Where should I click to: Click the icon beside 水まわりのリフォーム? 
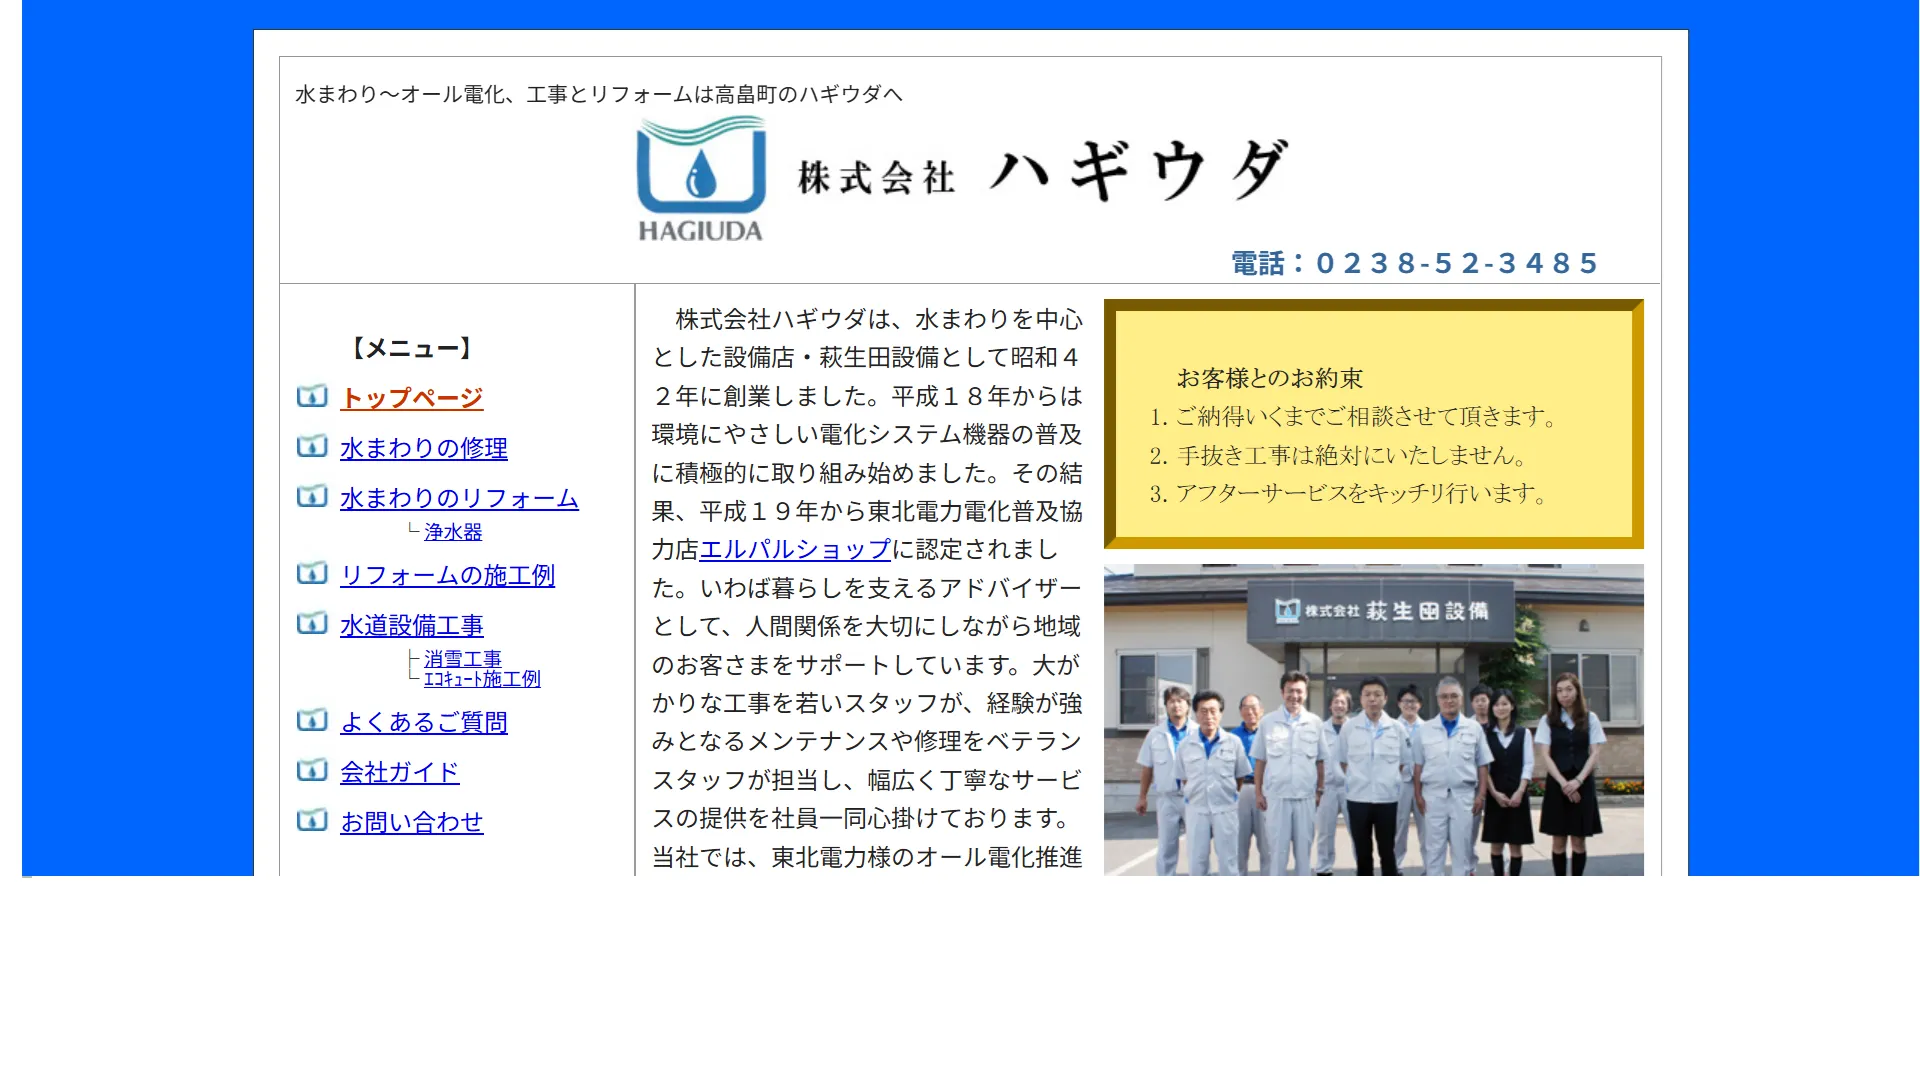(x=312, y=497)
